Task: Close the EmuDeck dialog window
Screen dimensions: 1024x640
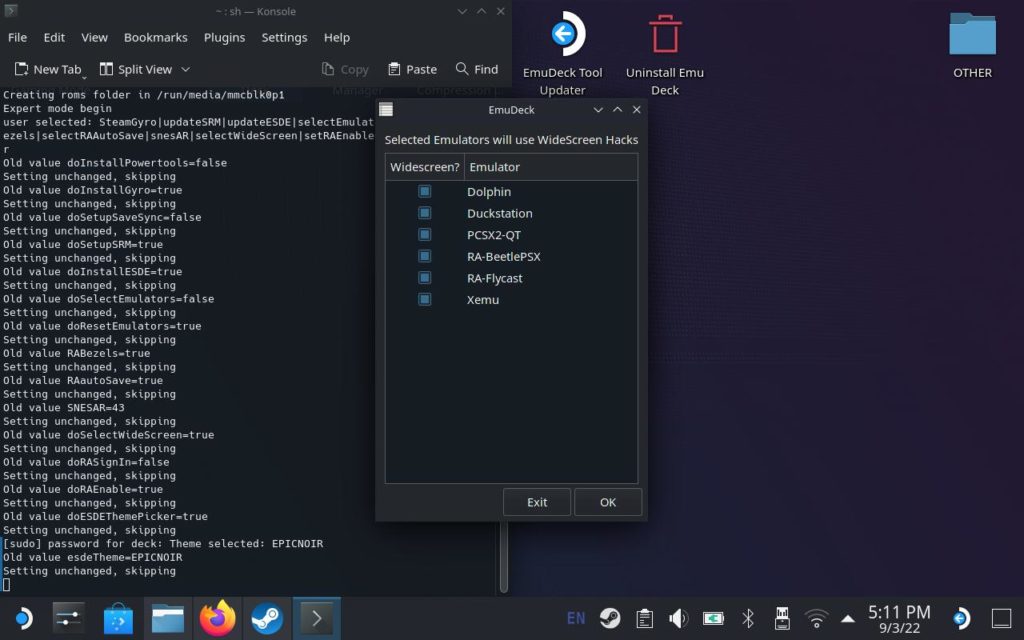Action: pyautogui.click(x=637, y=110)
